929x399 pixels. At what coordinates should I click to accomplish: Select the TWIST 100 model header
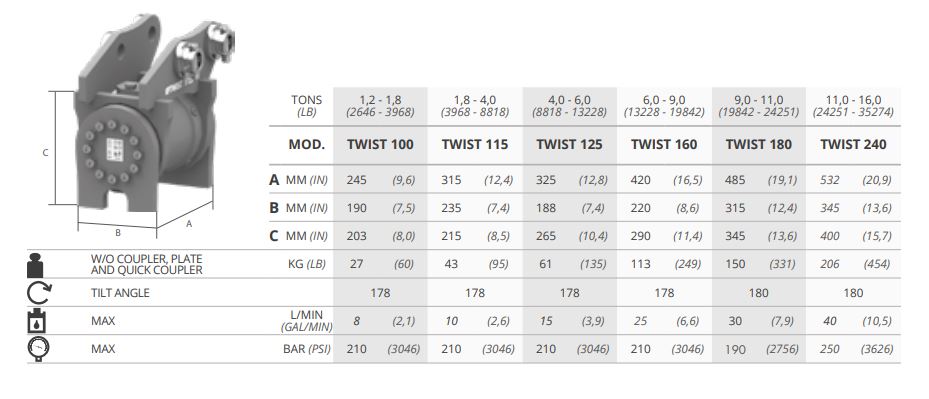click(380, 145)
